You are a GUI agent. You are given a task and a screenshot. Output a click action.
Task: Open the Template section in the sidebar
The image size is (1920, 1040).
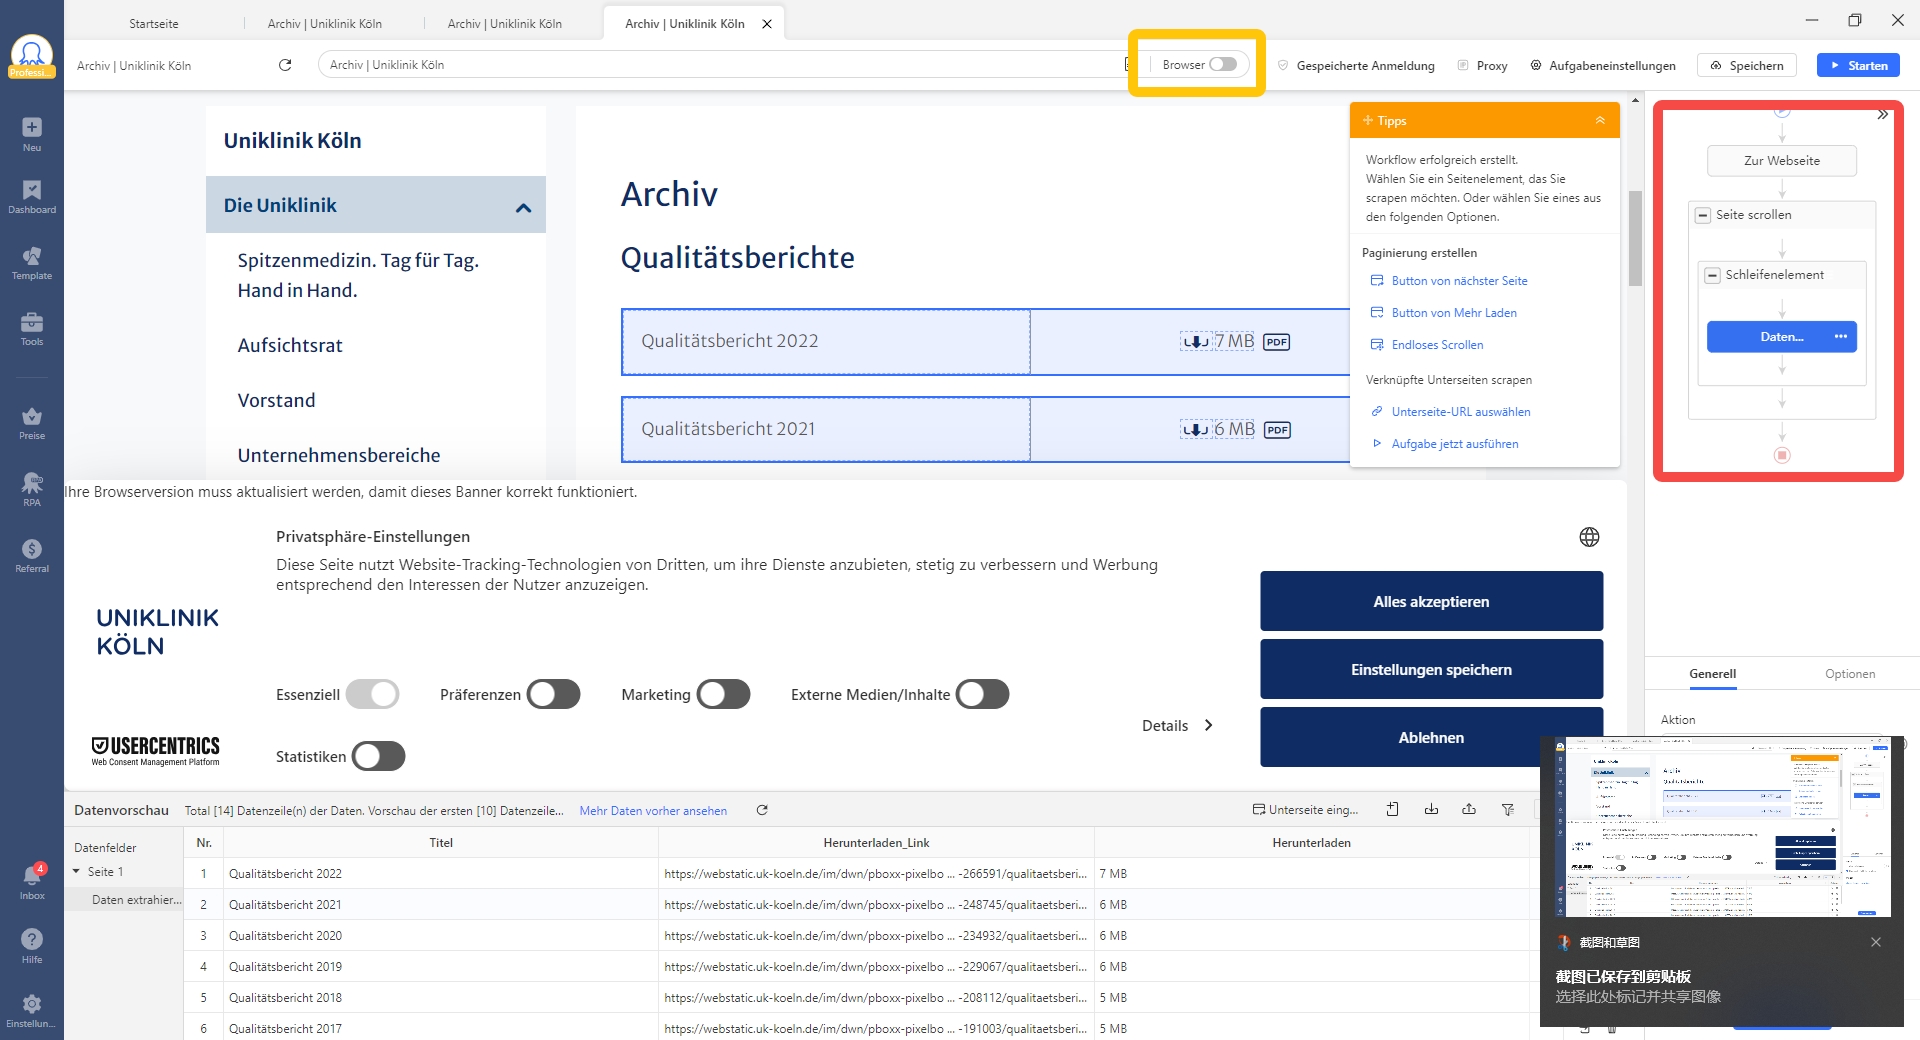(x=32, y=263)
